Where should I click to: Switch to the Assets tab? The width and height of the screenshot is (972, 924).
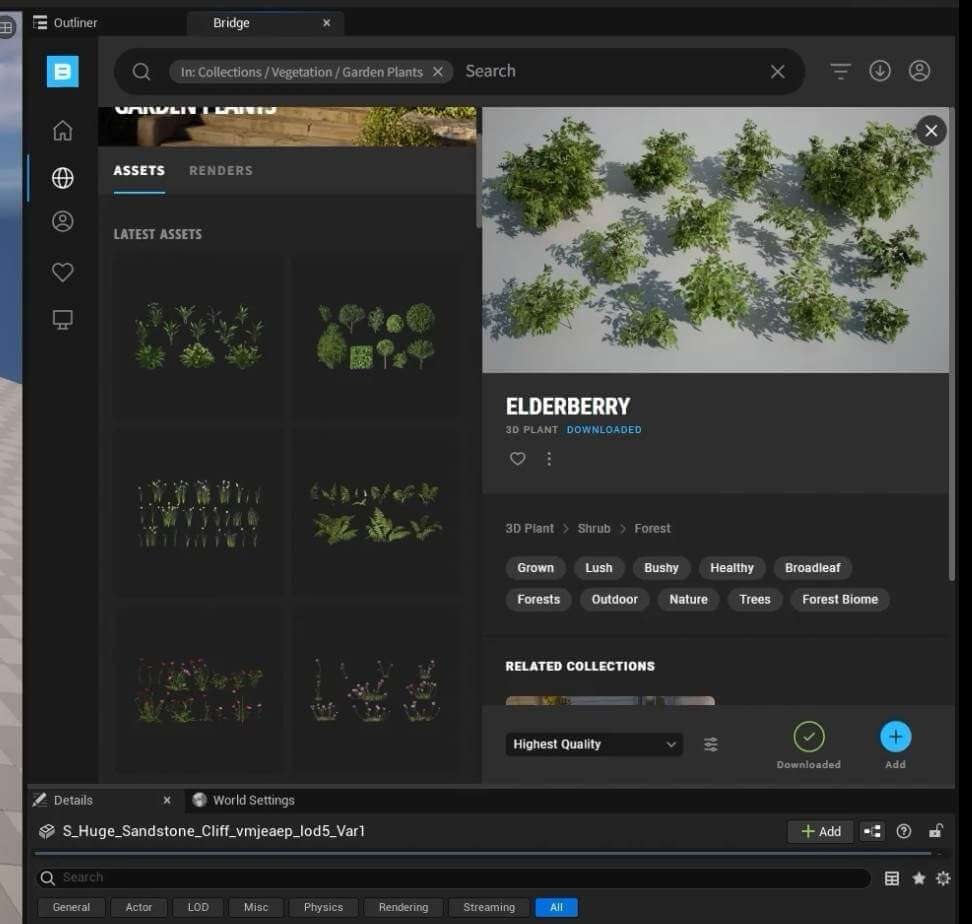(139, 170)
